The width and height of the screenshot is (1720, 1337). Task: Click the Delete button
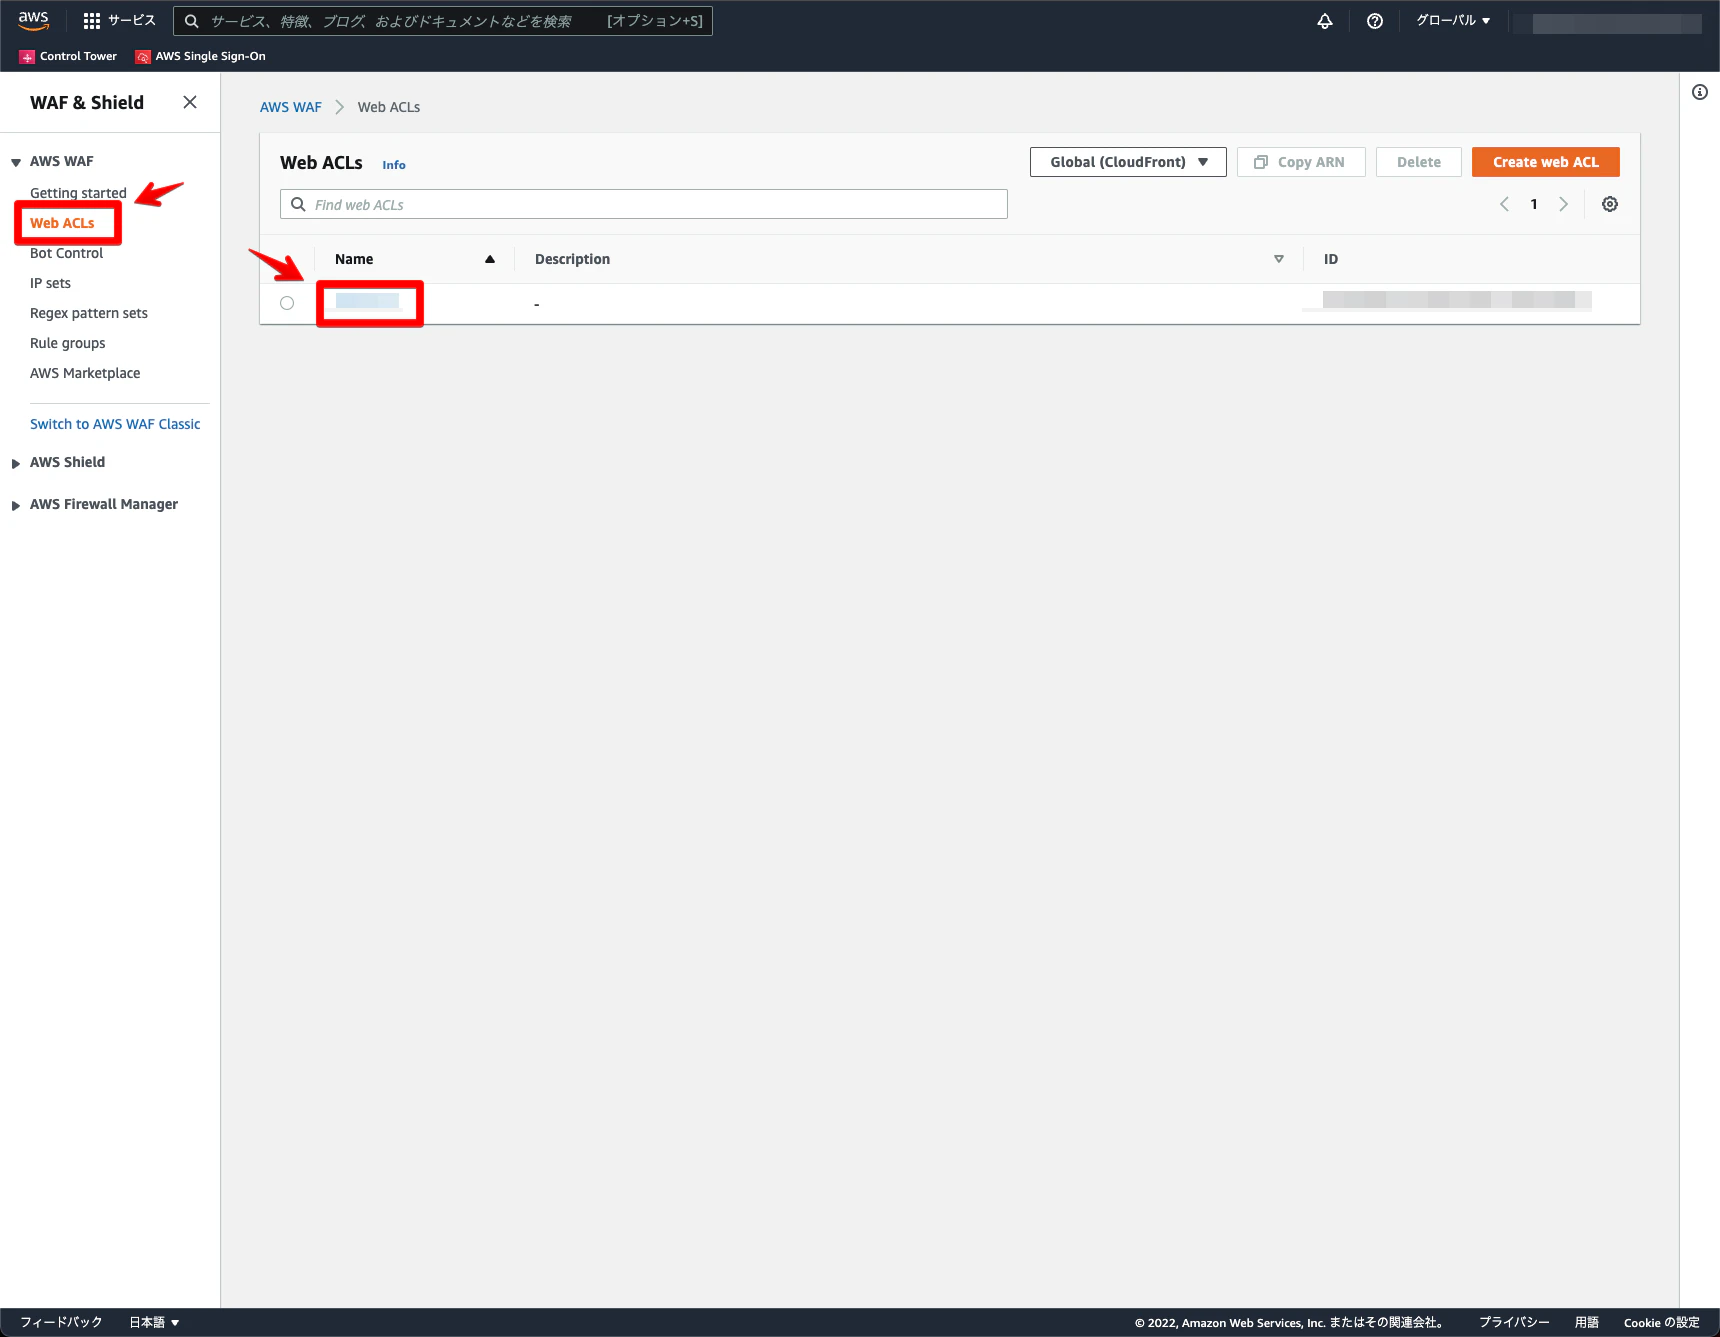1419,162
